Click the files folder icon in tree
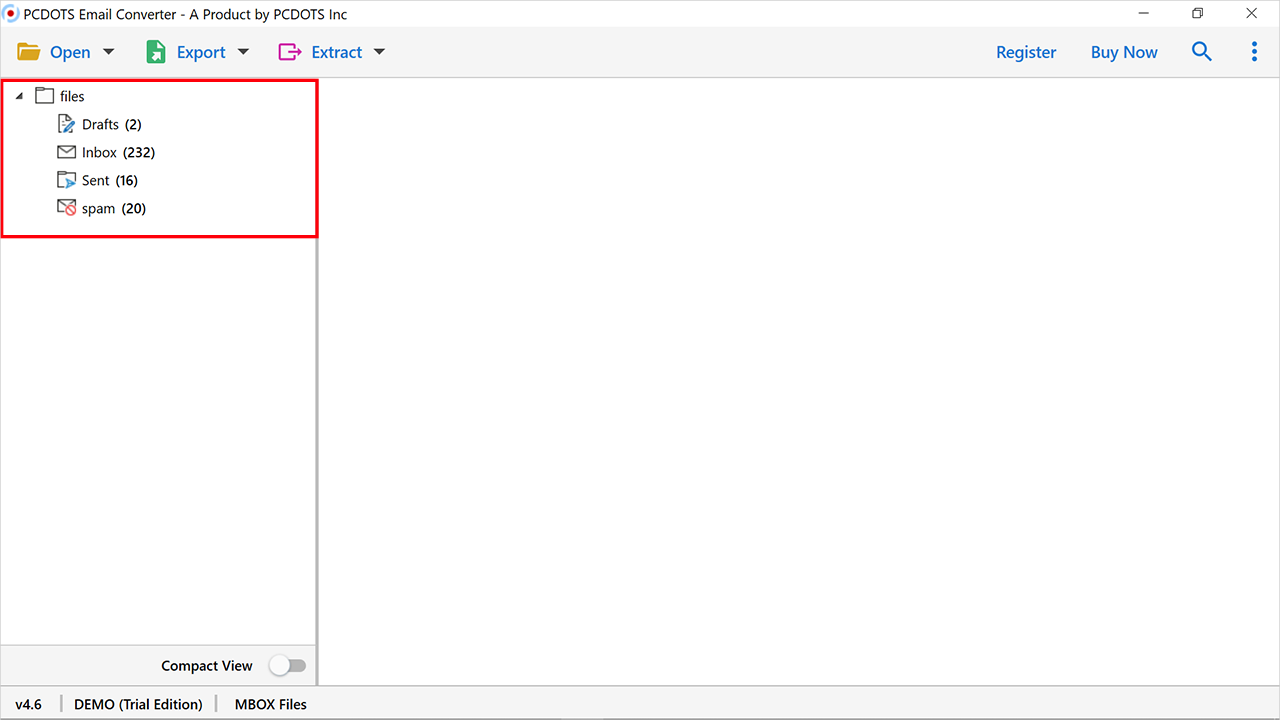The width and height of the screenshot is (1280, 720). click(44, 96)
